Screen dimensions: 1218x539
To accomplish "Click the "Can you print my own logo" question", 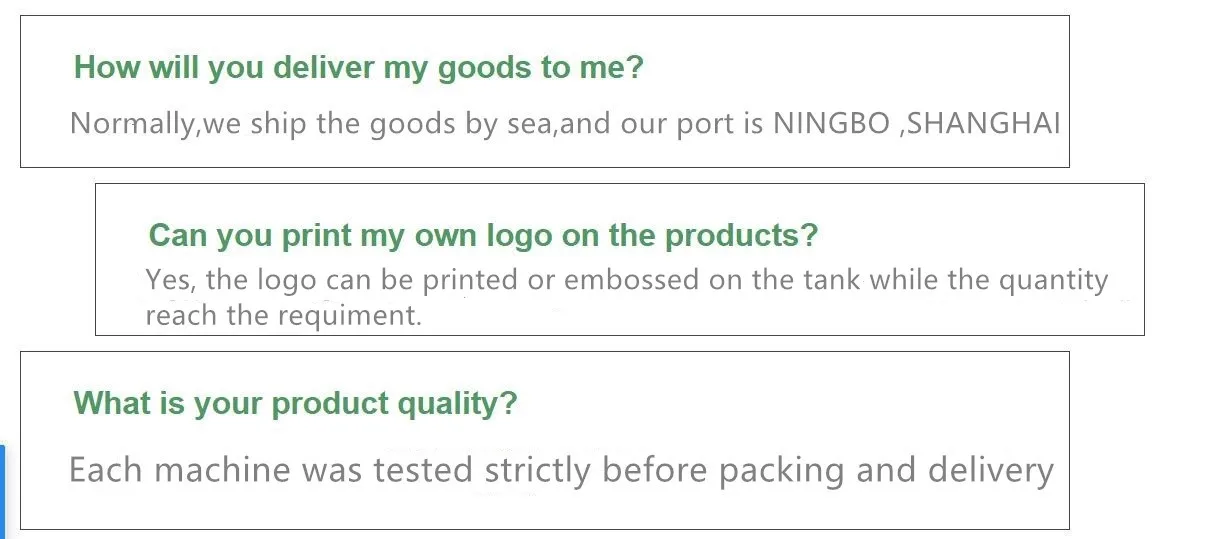I will click(483, 236).
